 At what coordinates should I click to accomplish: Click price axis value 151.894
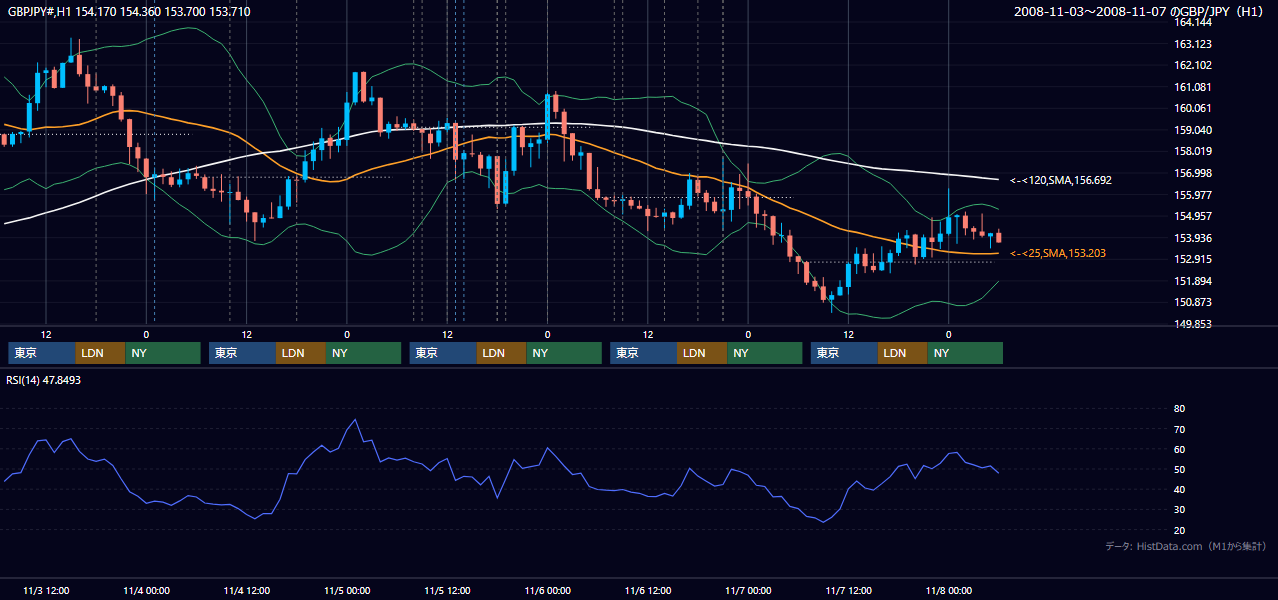click(1192, 281)
